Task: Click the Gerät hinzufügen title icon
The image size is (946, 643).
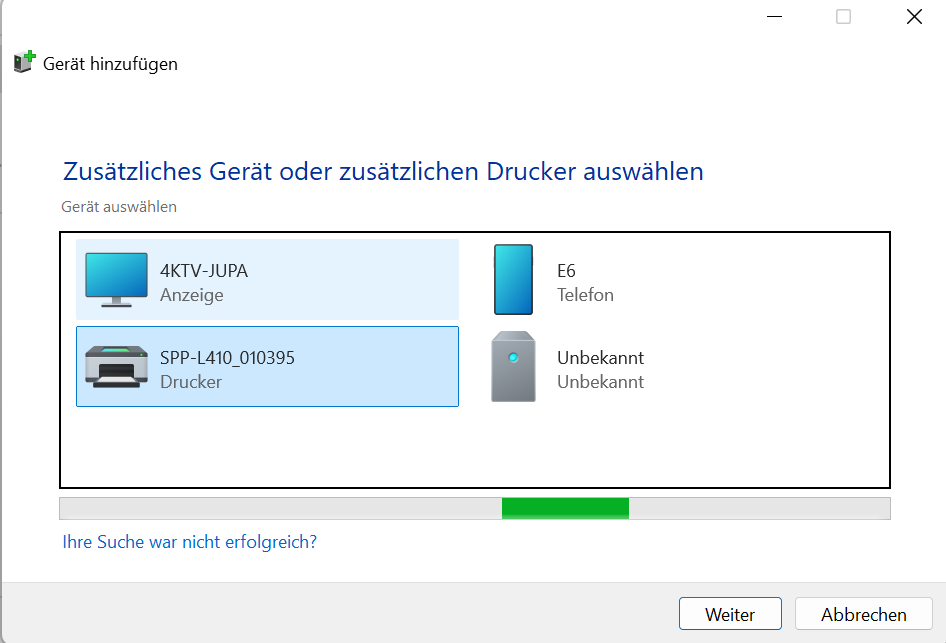Action: tap(25, 62)
